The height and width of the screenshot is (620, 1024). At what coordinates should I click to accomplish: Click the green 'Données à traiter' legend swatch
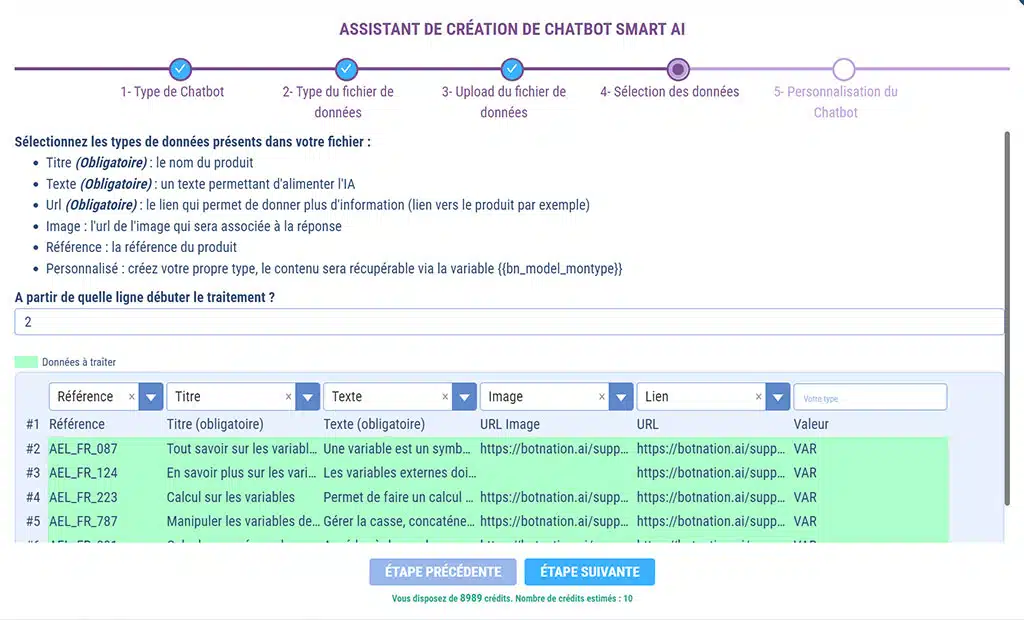26,362
